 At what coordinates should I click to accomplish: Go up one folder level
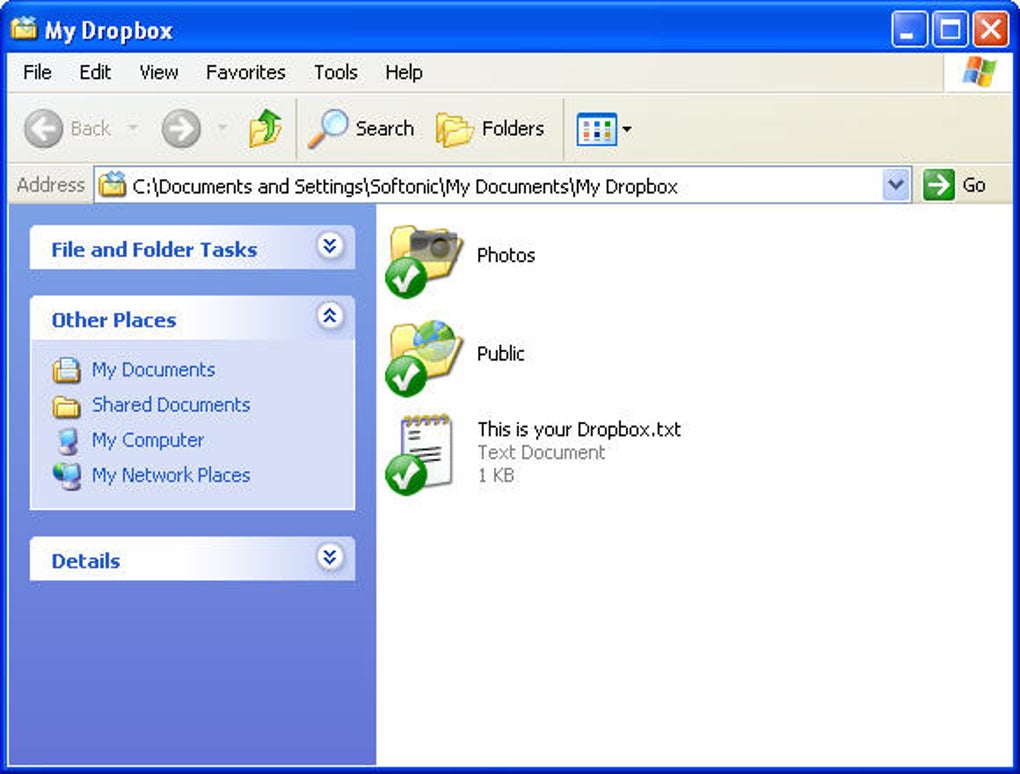(x=265, y=128)
